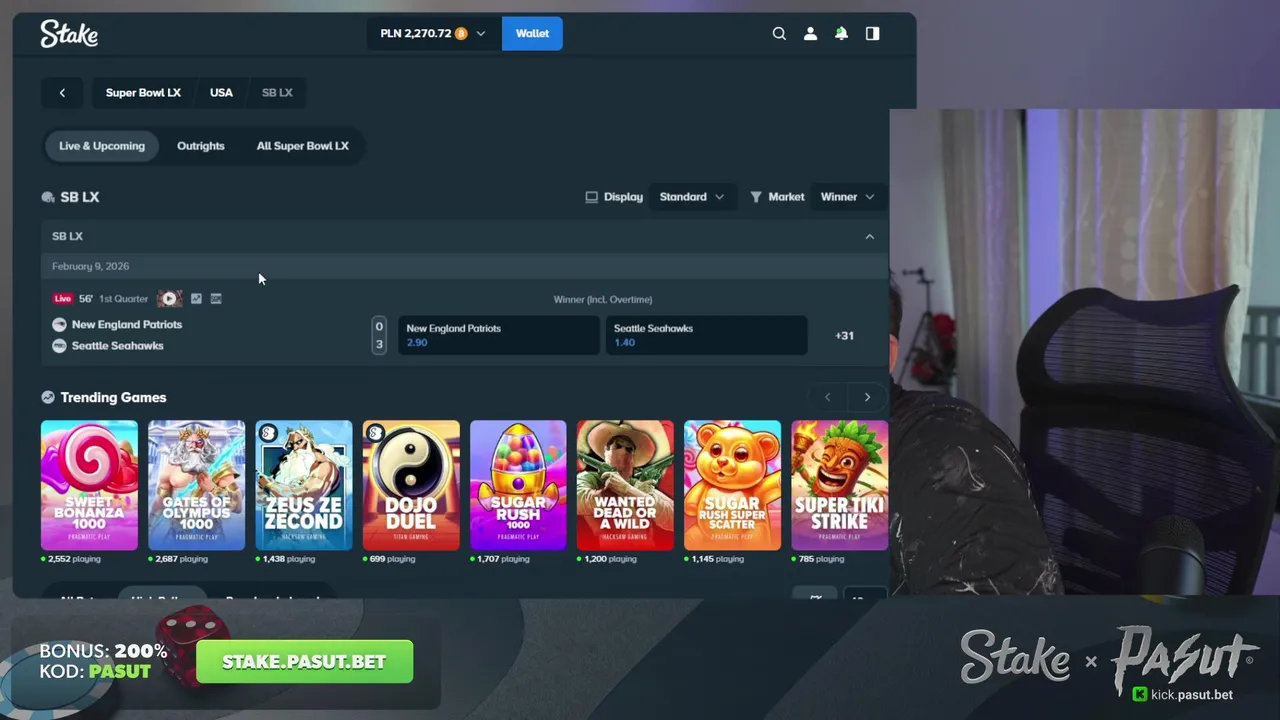This screenshot has width=1280, height=720.
Task: Click the Live badge on the match
Action: pyautogui.click(x=63, y=298)
